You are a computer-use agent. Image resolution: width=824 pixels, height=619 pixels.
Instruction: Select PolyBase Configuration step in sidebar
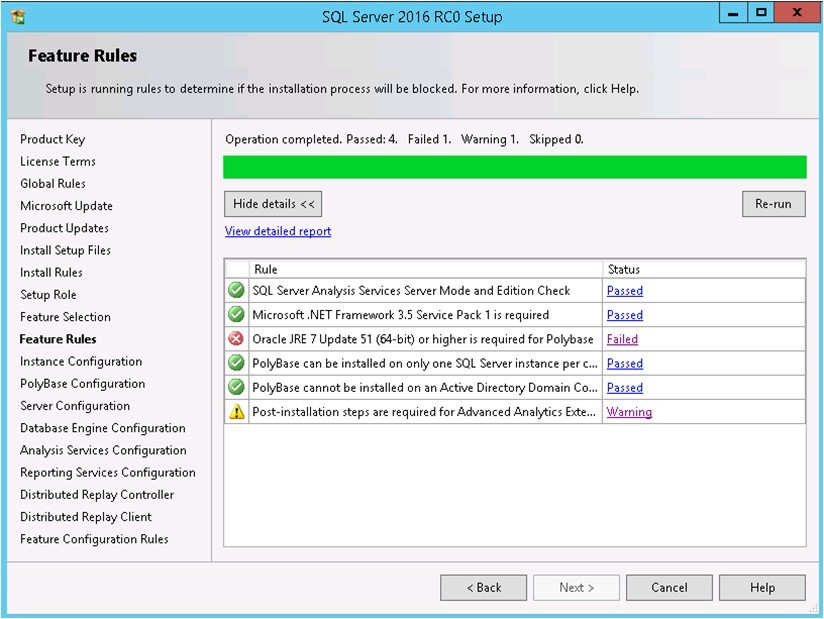click(83, 384)
